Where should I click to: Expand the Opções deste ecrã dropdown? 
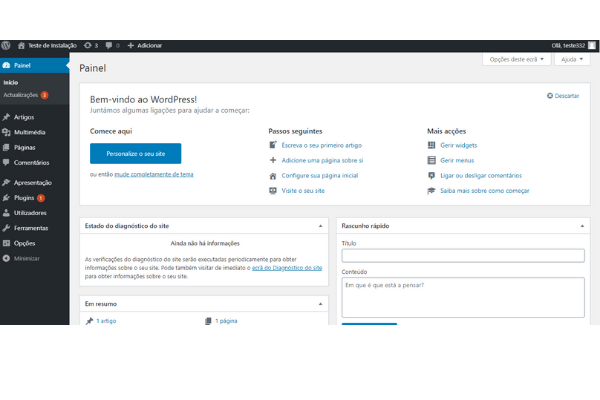(517, 59)
